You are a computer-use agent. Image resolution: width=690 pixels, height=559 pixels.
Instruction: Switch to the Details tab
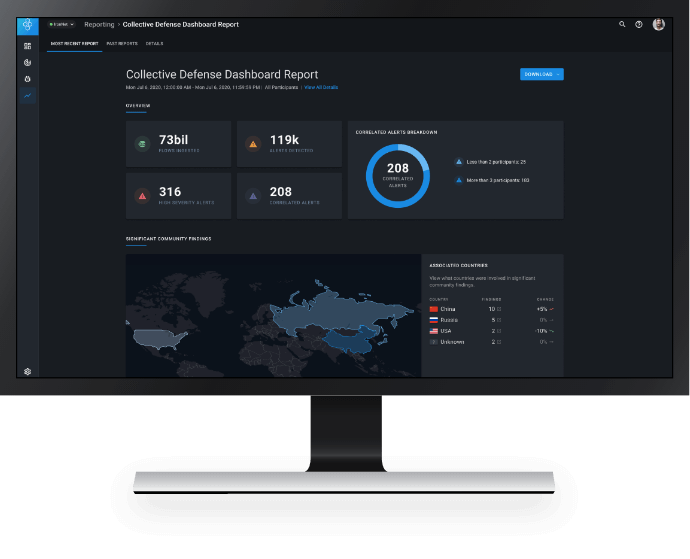click(x=154, y=44)
